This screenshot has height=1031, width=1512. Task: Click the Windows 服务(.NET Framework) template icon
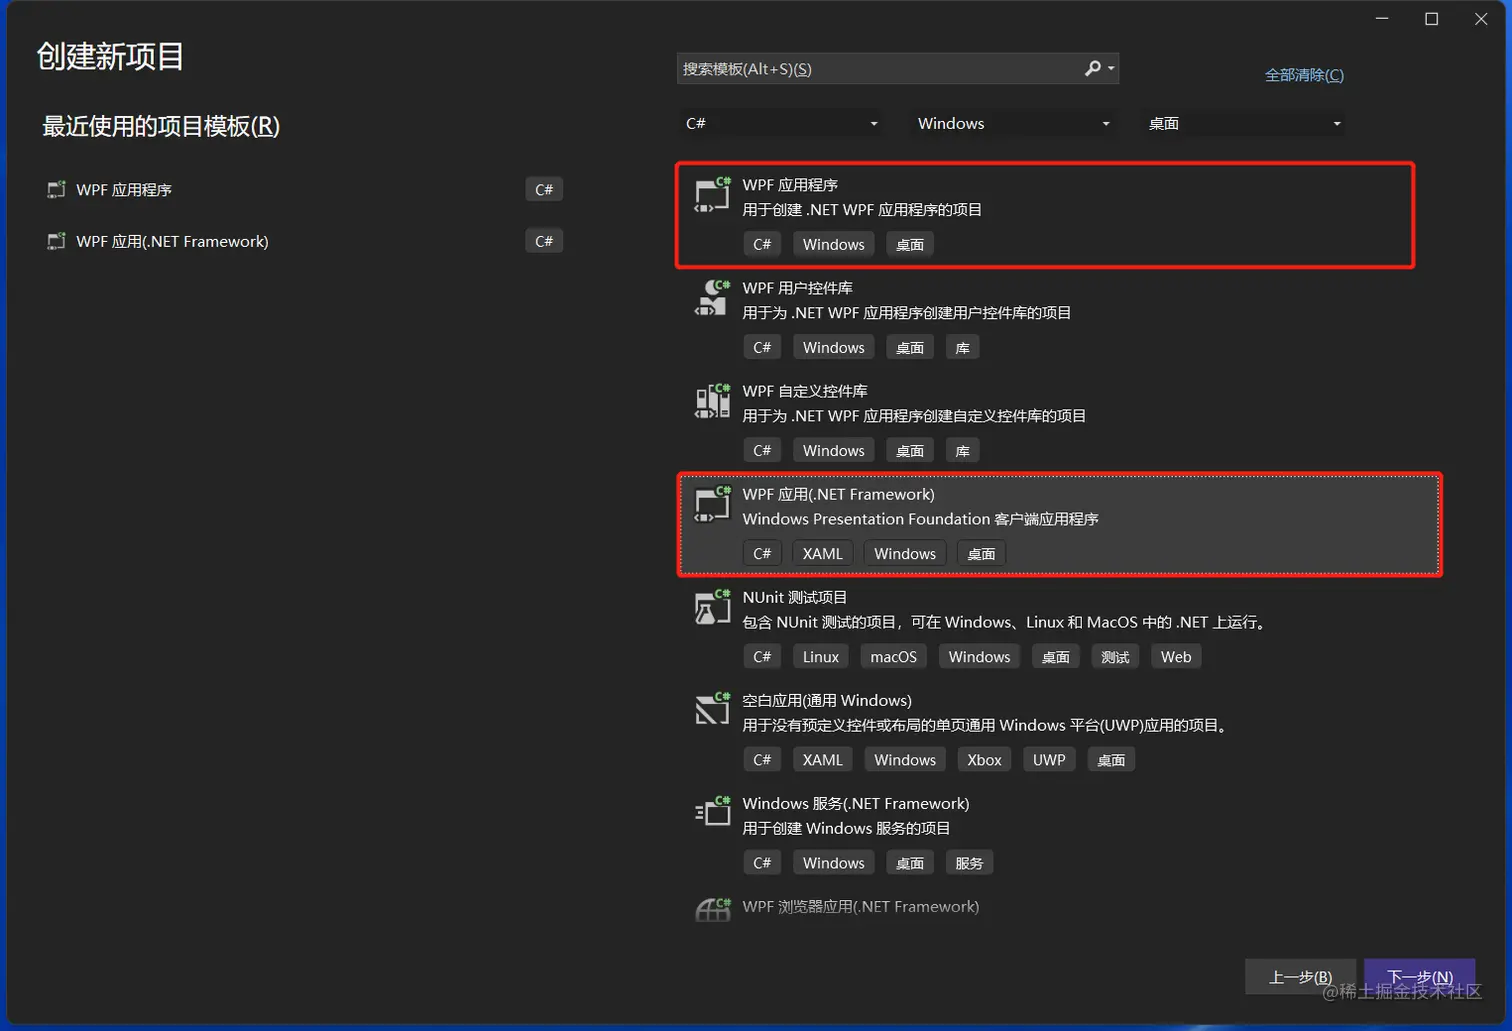711,814
